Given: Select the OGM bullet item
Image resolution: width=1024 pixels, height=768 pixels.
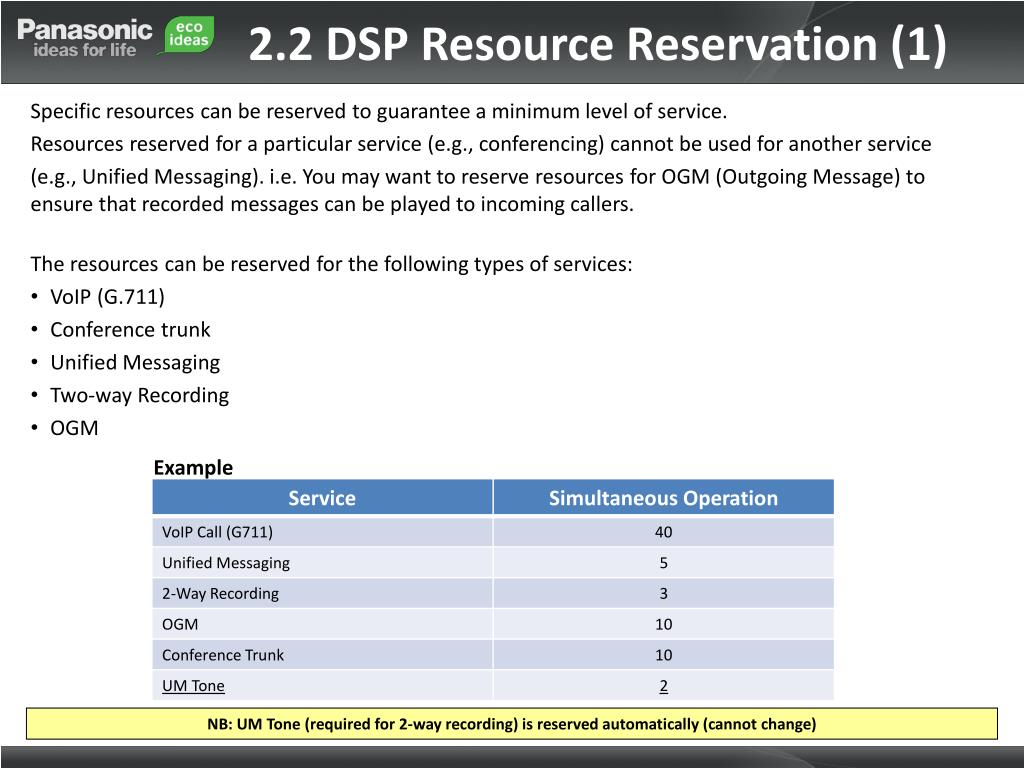Looking at the screenshot, I should [x=74, y=428].
